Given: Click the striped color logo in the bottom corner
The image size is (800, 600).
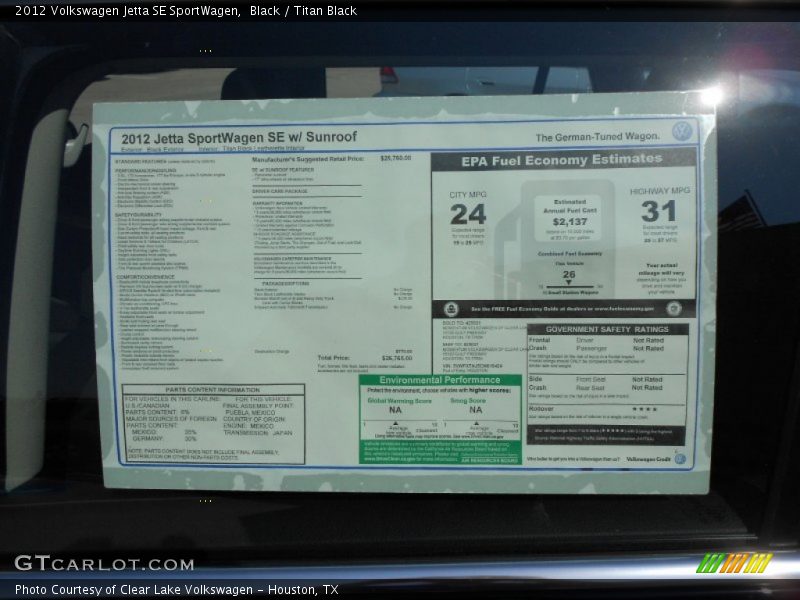Looking at the screenshot, I should [x=734, y=563].
